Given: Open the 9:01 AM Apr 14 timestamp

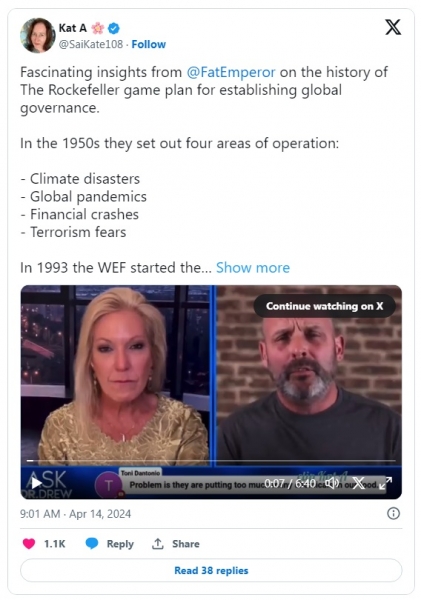Looking at the screenshot, I should tap(75, 514).
